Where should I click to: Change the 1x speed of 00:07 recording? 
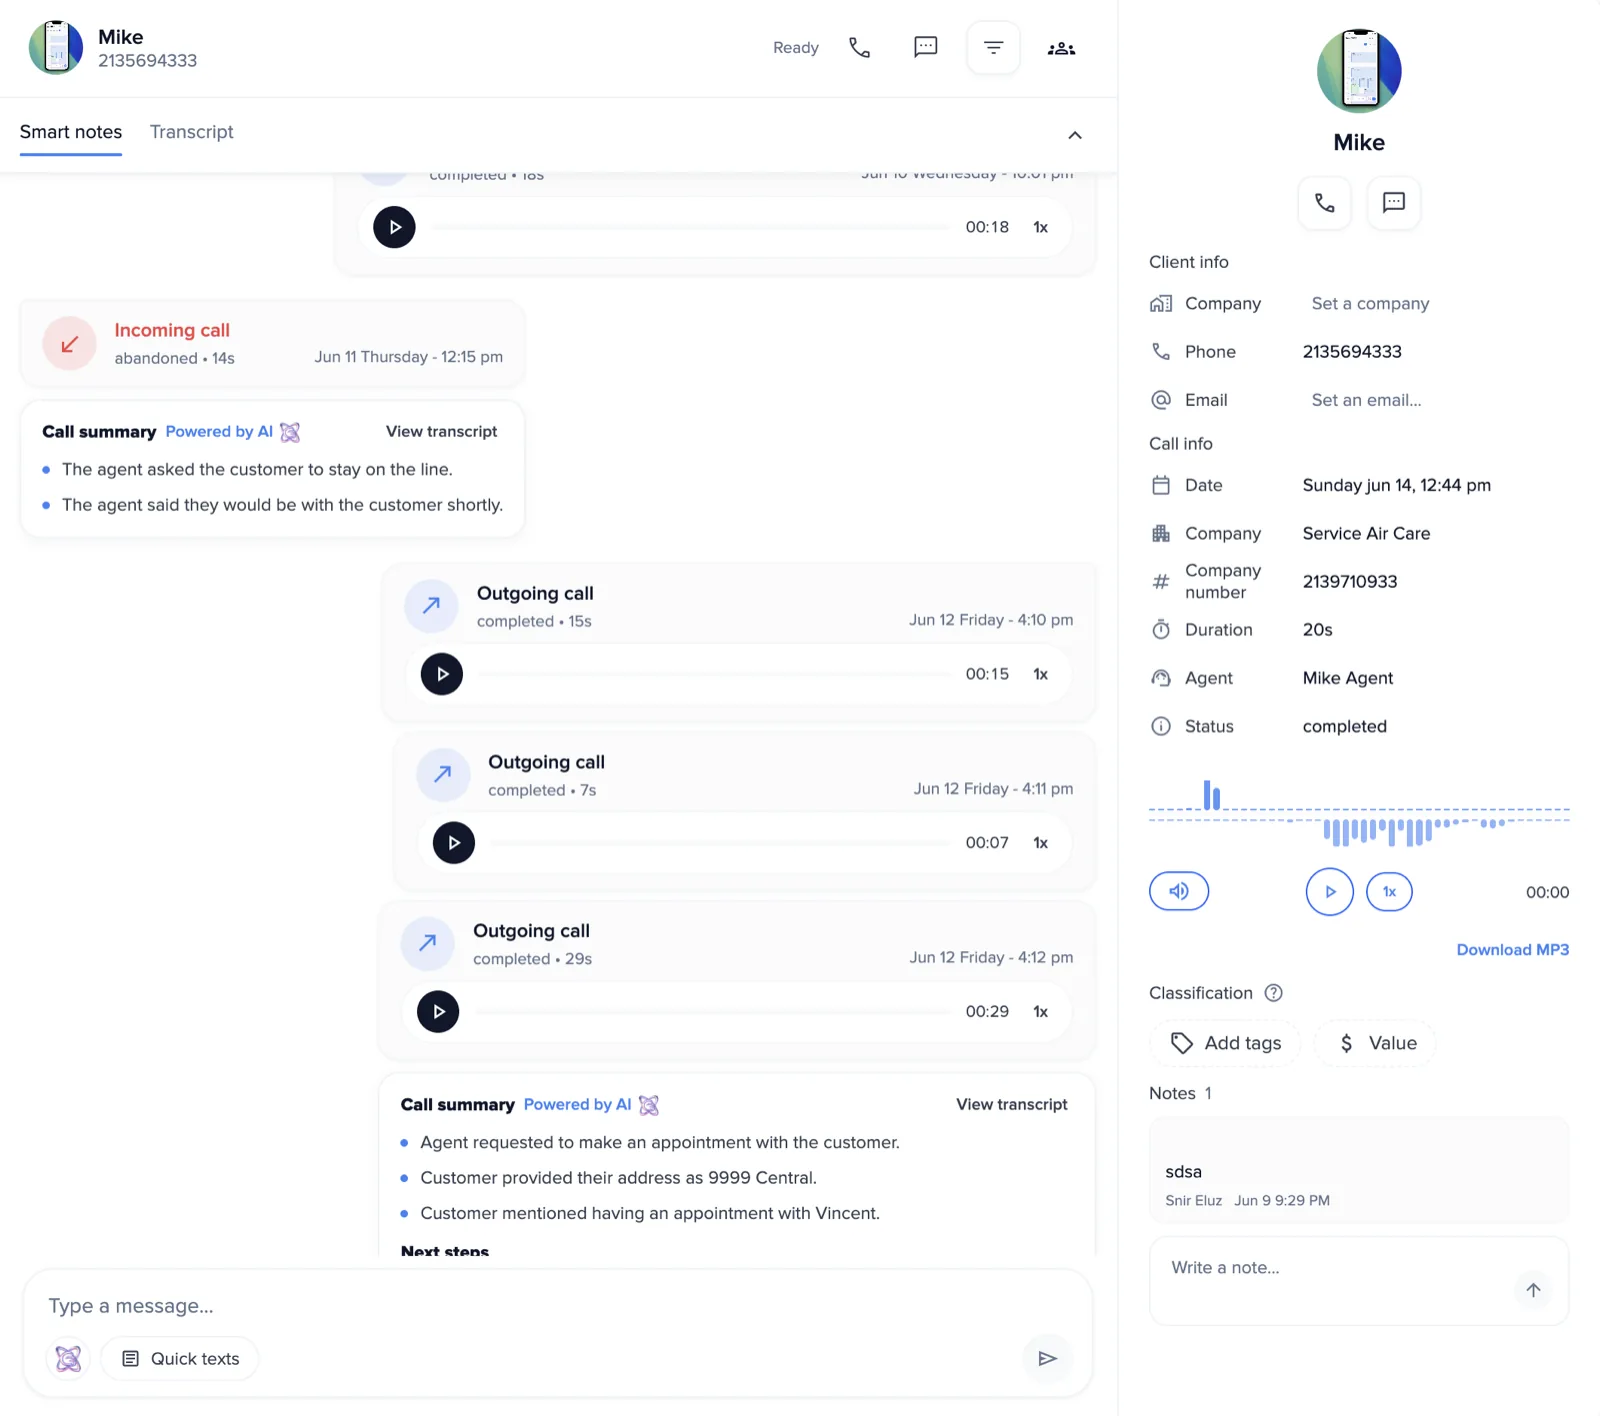(1040, 843)
